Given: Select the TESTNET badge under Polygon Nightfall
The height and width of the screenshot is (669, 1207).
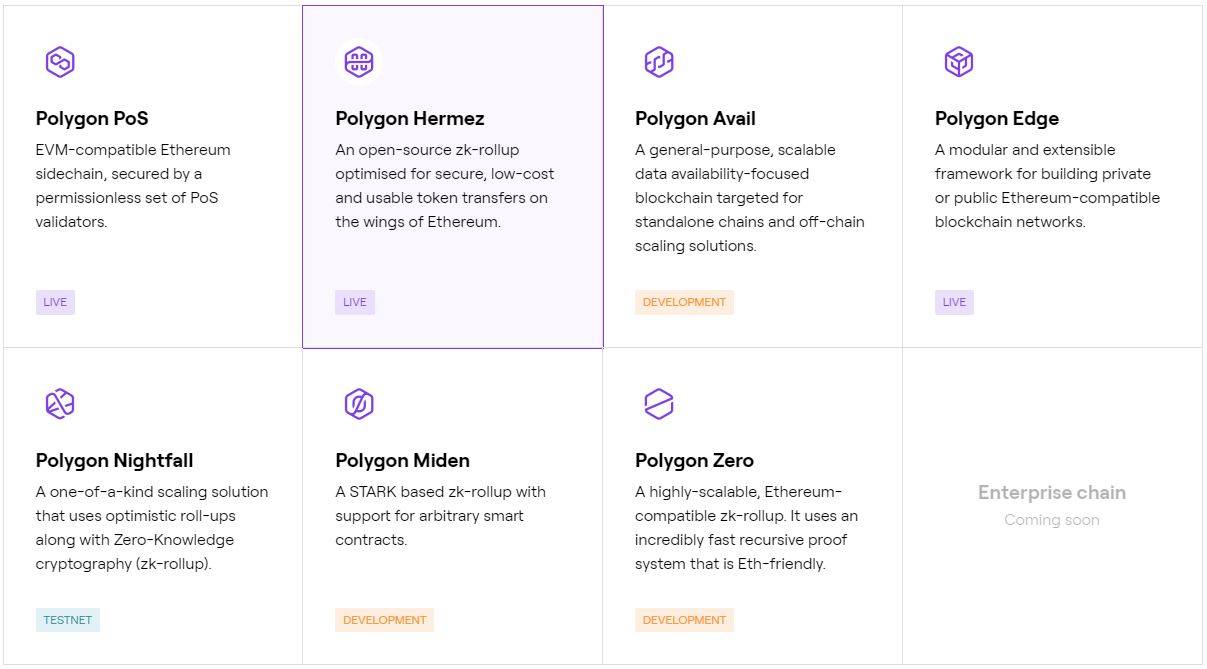Looking at the screenshot, I should [67, 620].
